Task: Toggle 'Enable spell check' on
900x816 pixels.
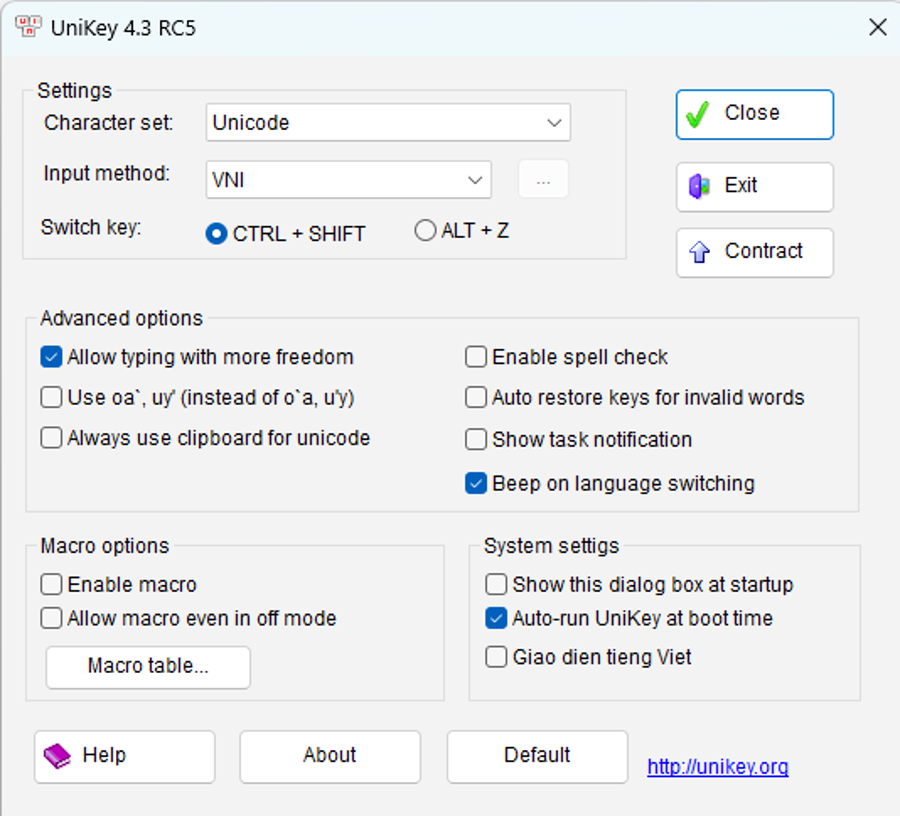Action: tap(476, 357)
